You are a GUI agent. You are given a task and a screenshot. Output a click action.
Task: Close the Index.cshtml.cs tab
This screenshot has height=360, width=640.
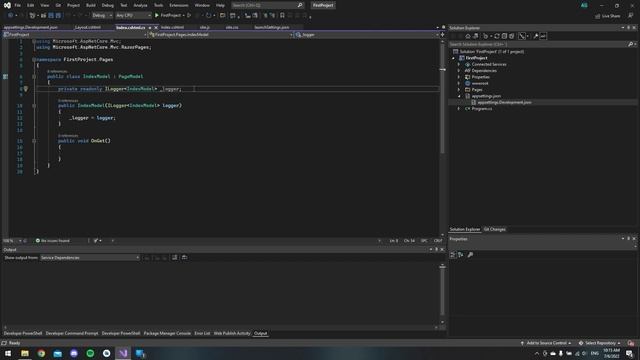click(x=156, y=27)
